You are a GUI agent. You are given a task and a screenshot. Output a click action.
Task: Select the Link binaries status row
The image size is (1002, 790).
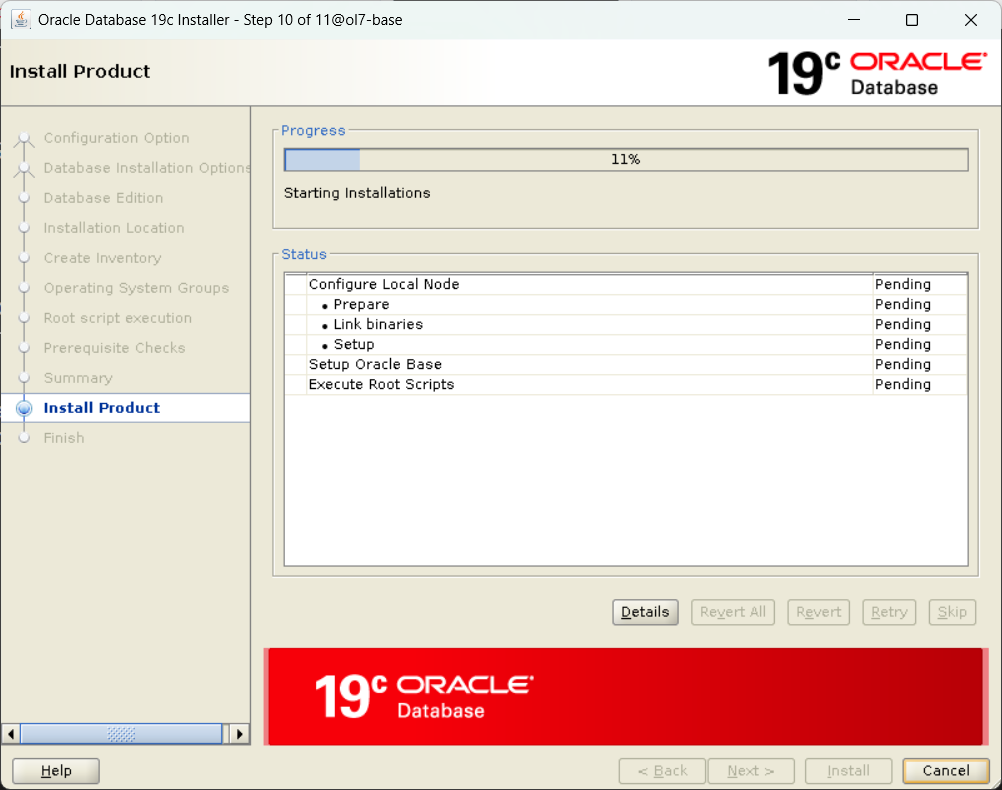[626, 324]
